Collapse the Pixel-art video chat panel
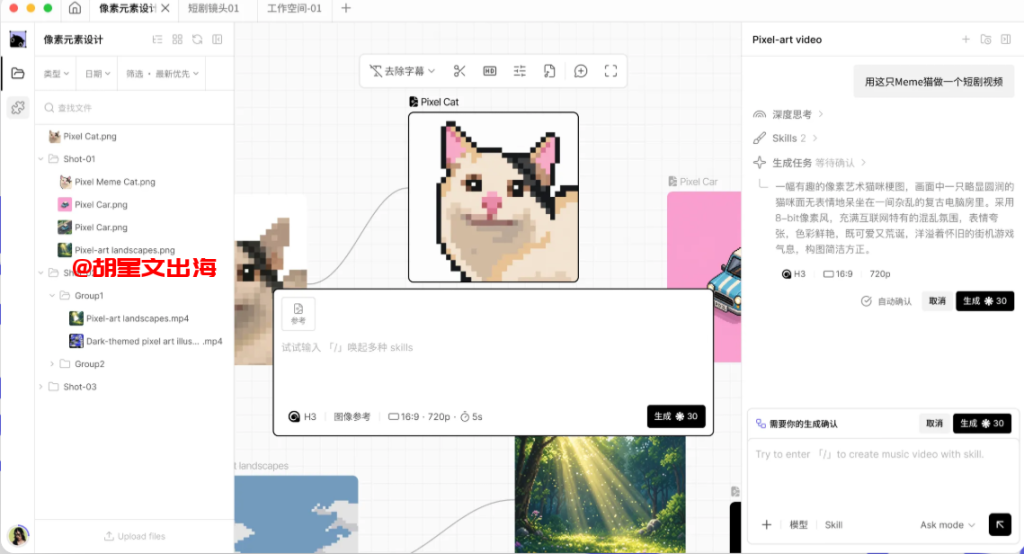 point(1006,39)
